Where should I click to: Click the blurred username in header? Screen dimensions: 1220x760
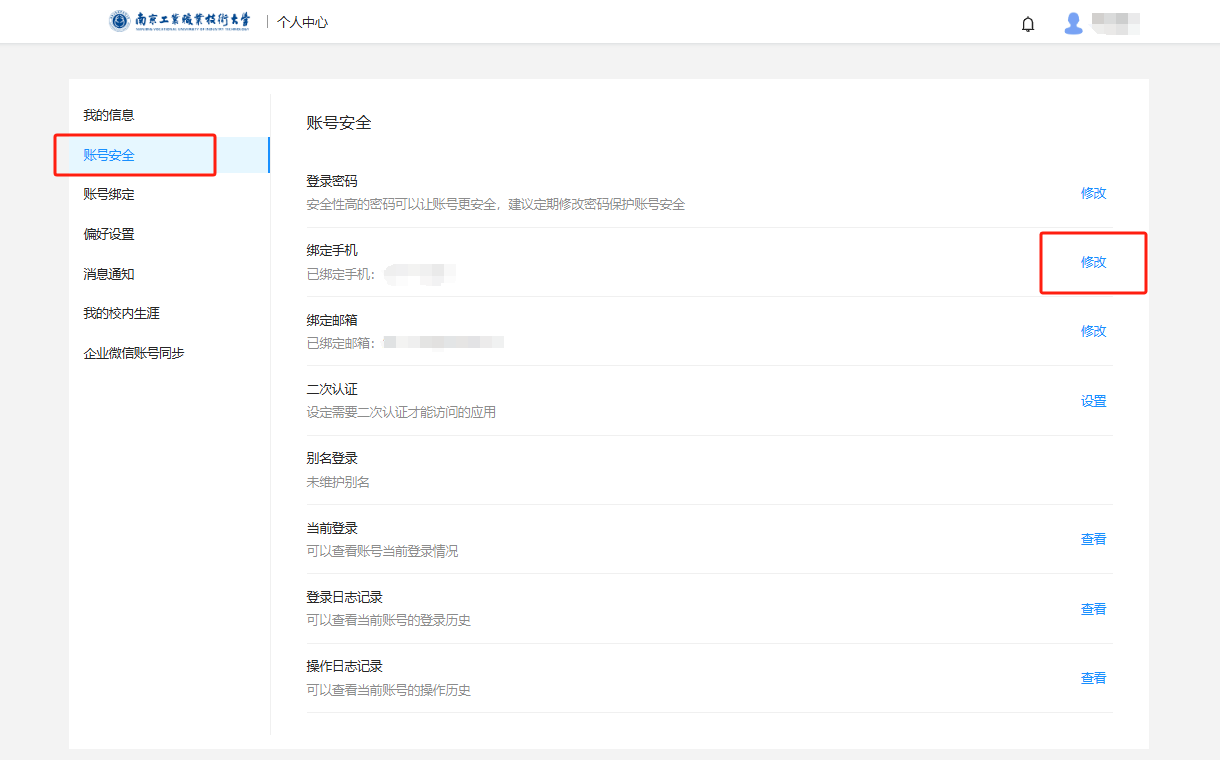pyautogui.click(x=1116, y=23)
